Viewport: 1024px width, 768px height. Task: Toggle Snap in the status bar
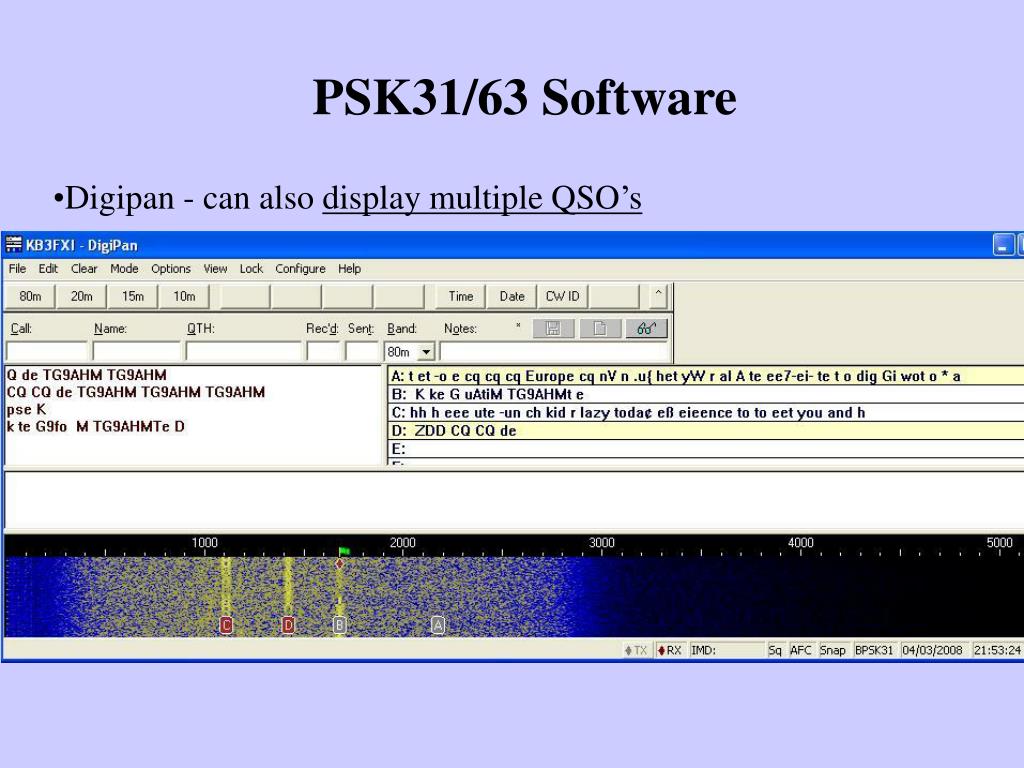833,650
